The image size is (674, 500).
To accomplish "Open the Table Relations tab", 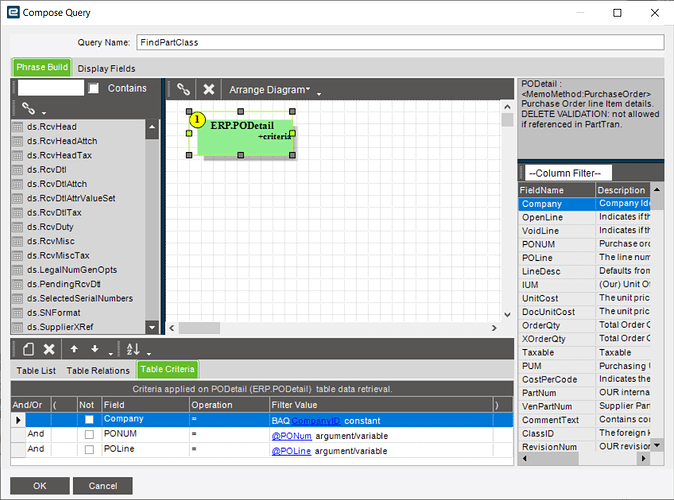I will tap(98, 371).
